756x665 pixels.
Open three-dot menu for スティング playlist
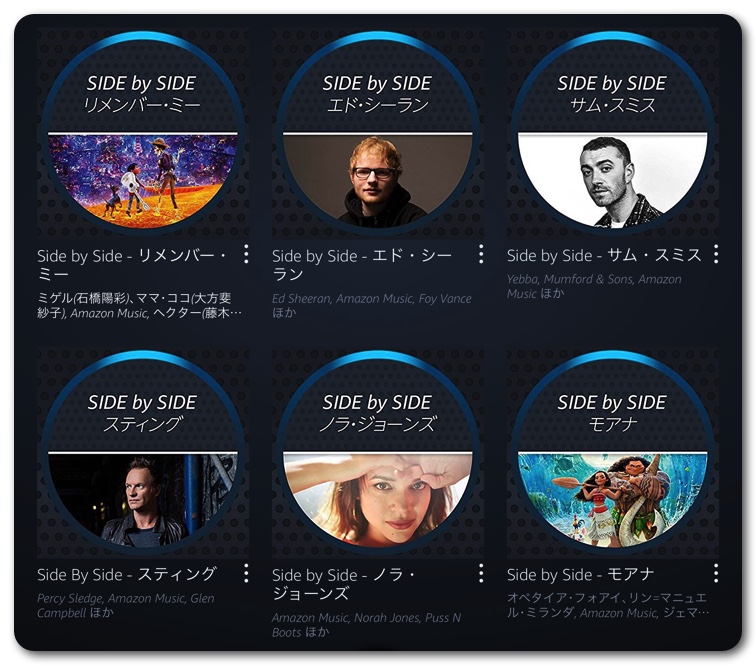[x=246, y=573]
